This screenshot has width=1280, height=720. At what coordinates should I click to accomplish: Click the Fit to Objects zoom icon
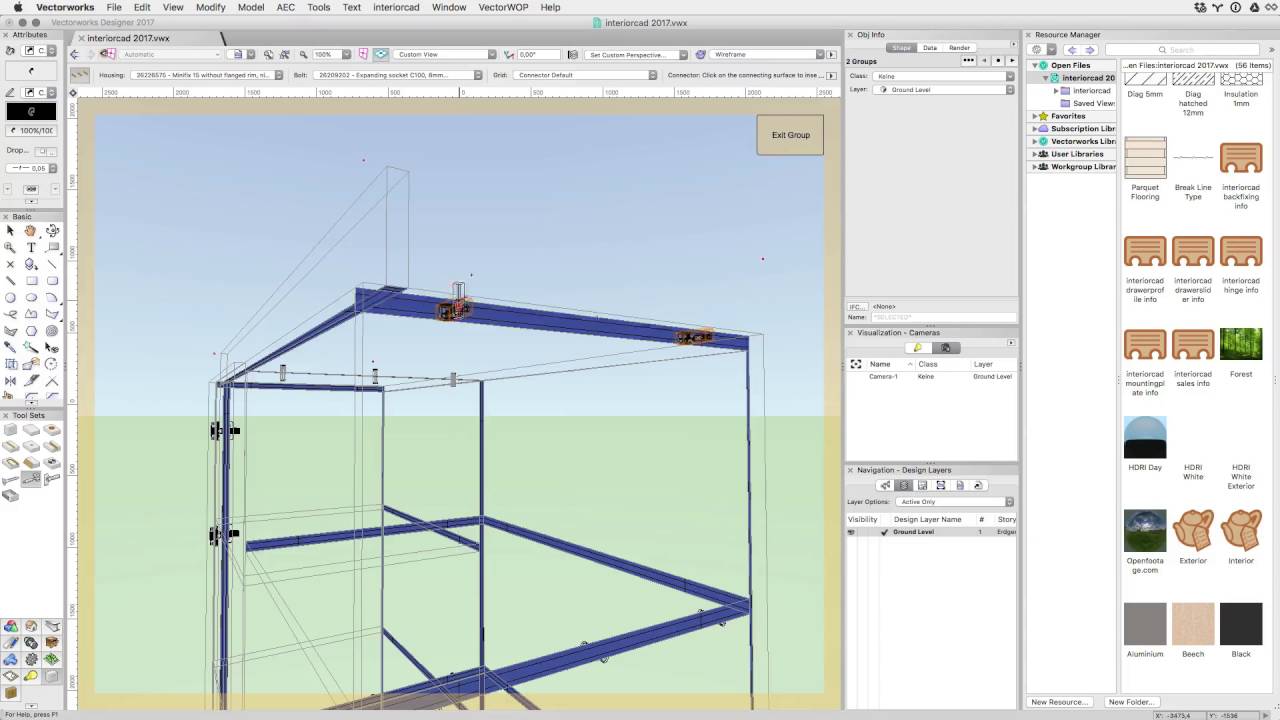pos(285,54)
